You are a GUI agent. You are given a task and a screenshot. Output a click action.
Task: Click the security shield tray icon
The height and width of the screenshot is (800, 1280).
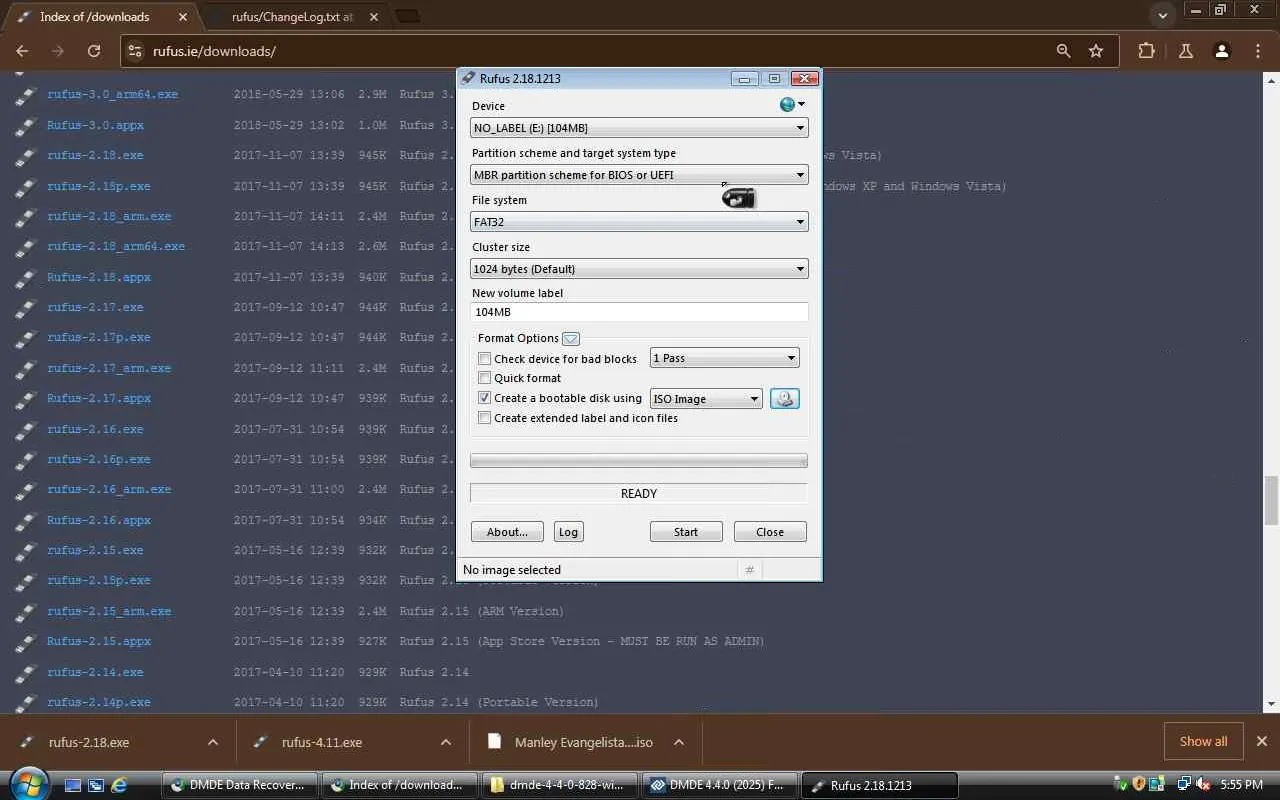[1138, 785]
